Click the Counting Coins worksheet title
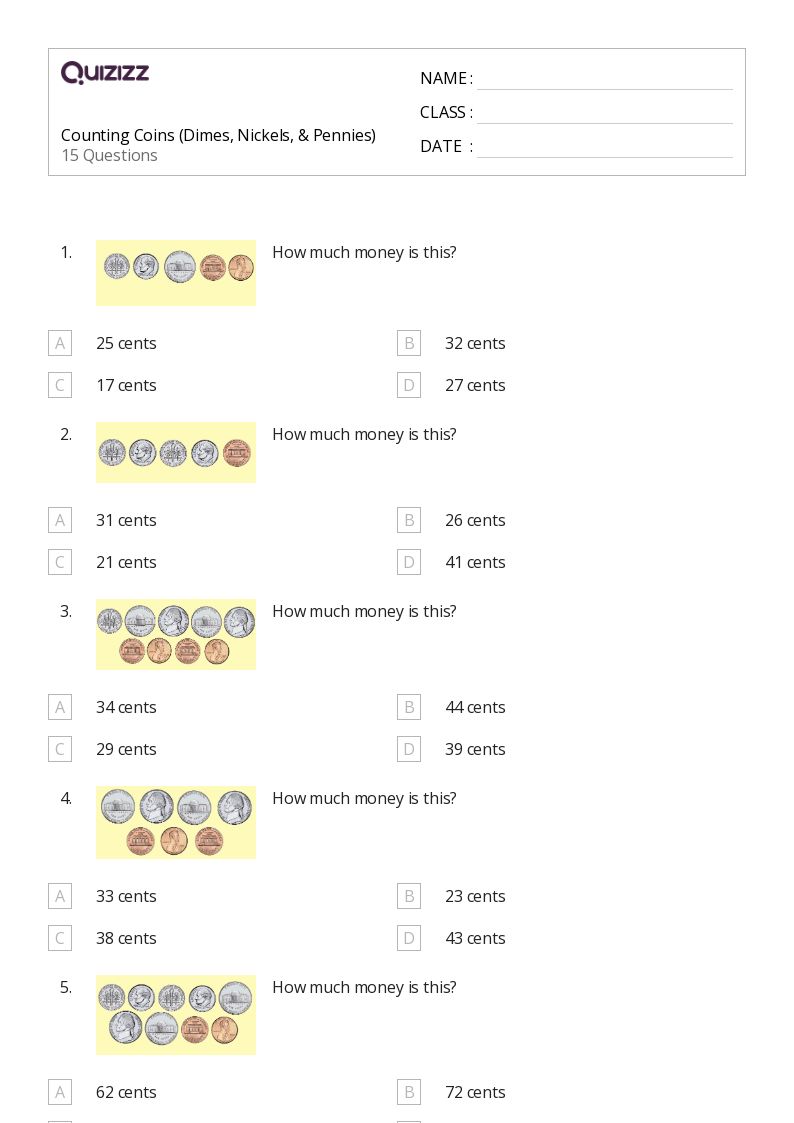 click(218, 135)
